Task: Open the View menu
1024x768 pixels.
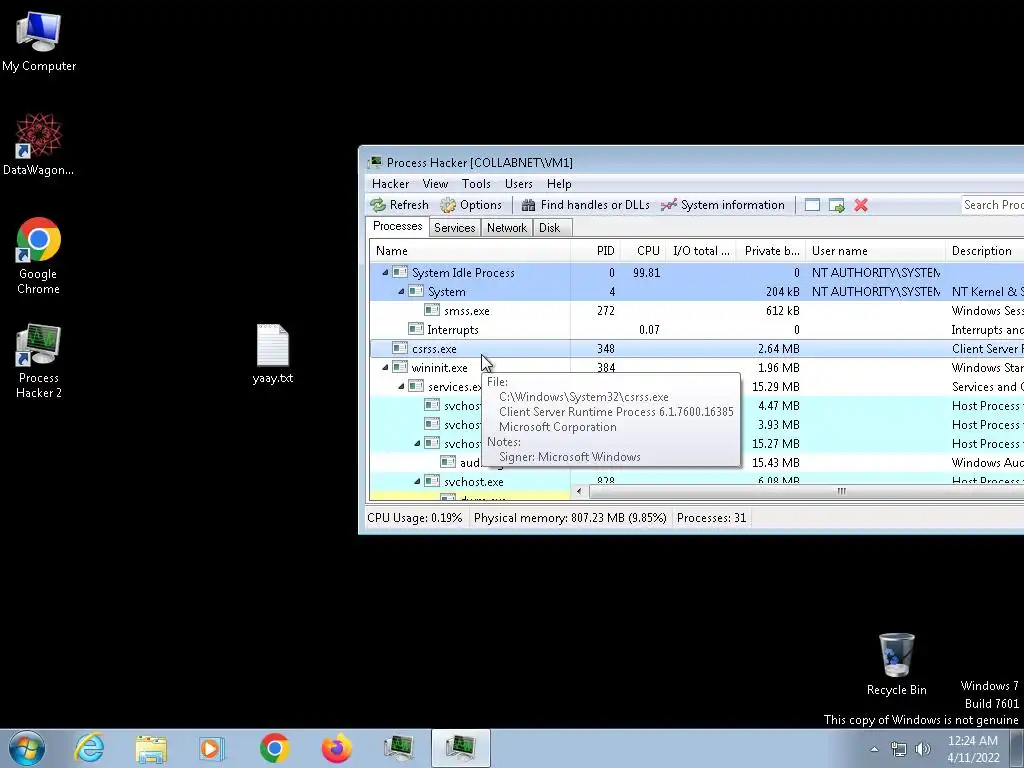Action: point(435,184)
